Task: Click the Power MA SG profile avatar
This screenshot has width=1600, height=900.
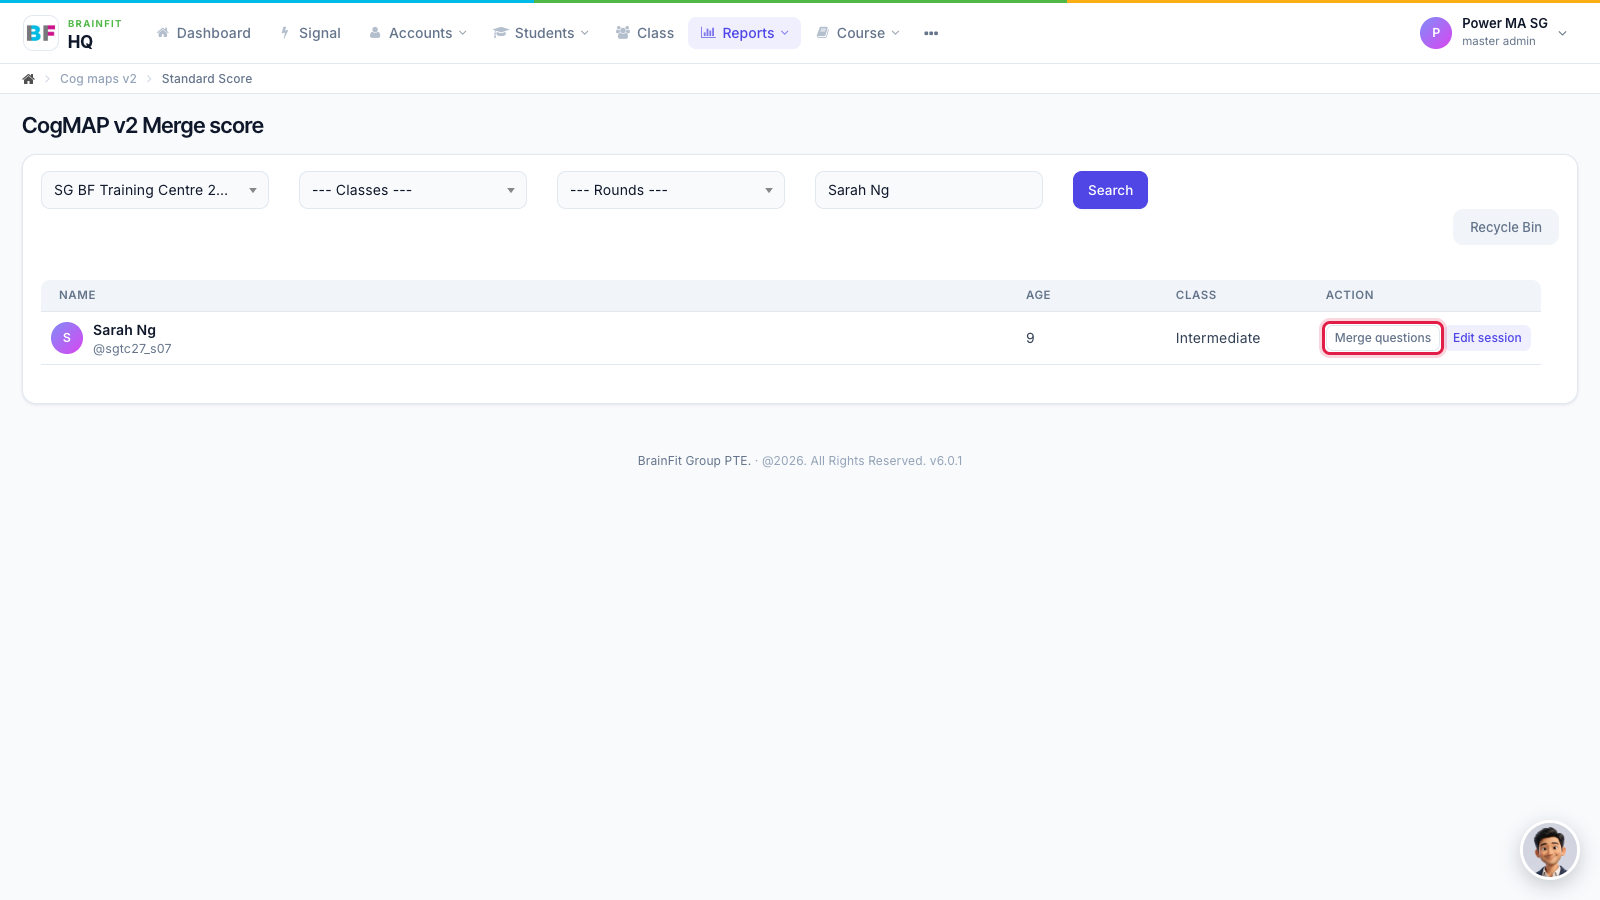Action: coord(1435,33)
